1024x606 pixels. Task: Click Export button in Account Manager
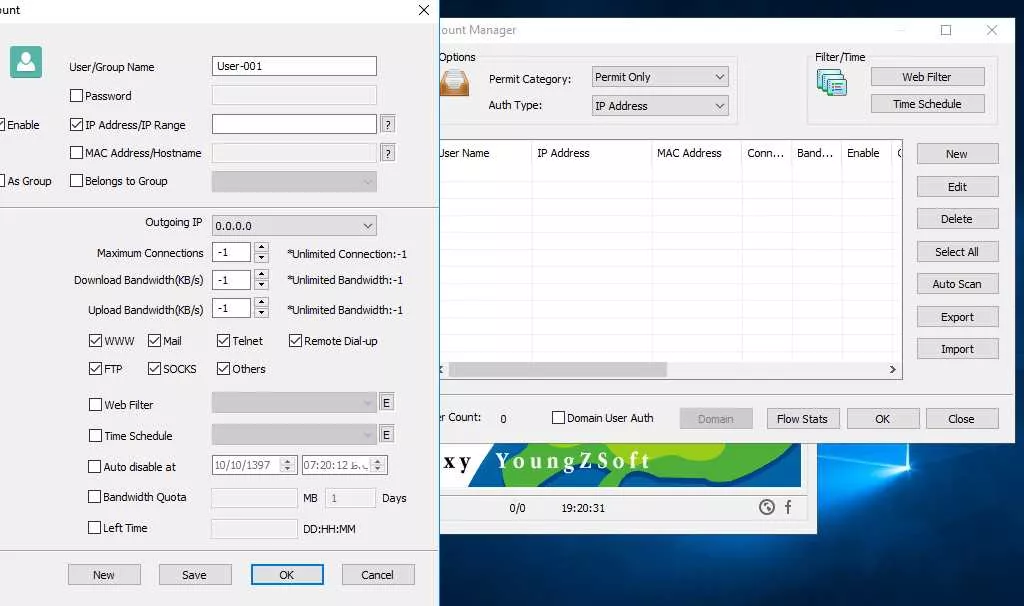(957, 317)
